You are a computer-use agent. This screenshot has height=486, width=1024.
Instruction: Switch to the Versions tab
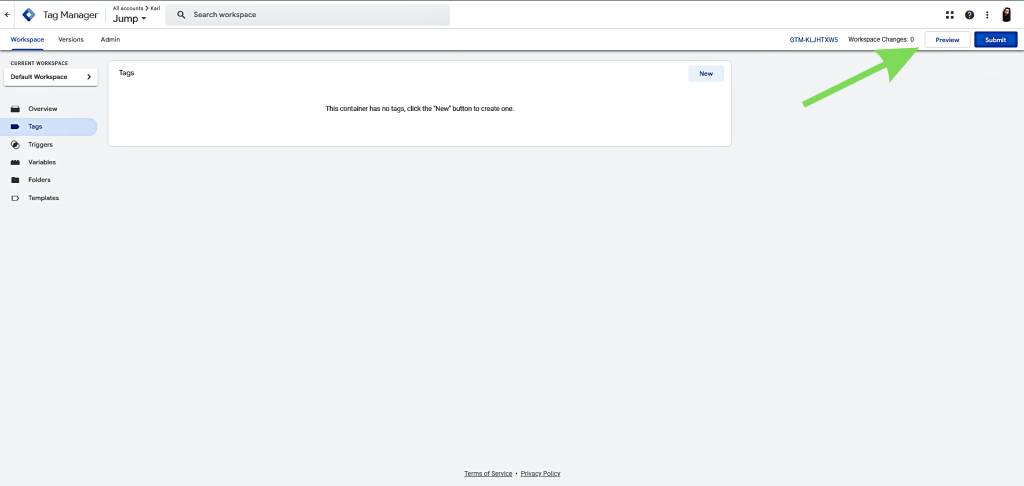coord(71,39)
